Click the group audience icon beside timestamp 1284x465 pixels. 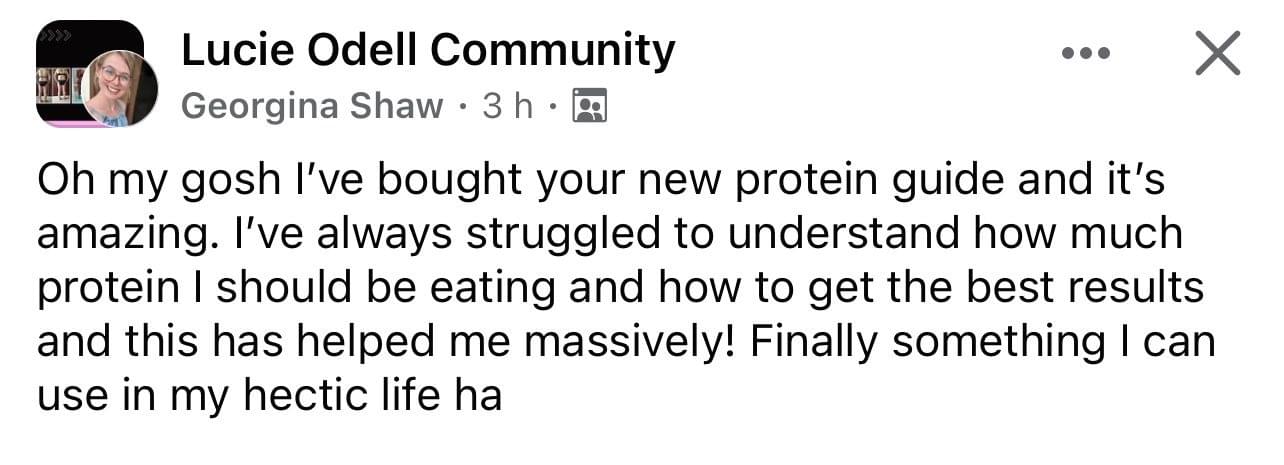pos(589,106)
